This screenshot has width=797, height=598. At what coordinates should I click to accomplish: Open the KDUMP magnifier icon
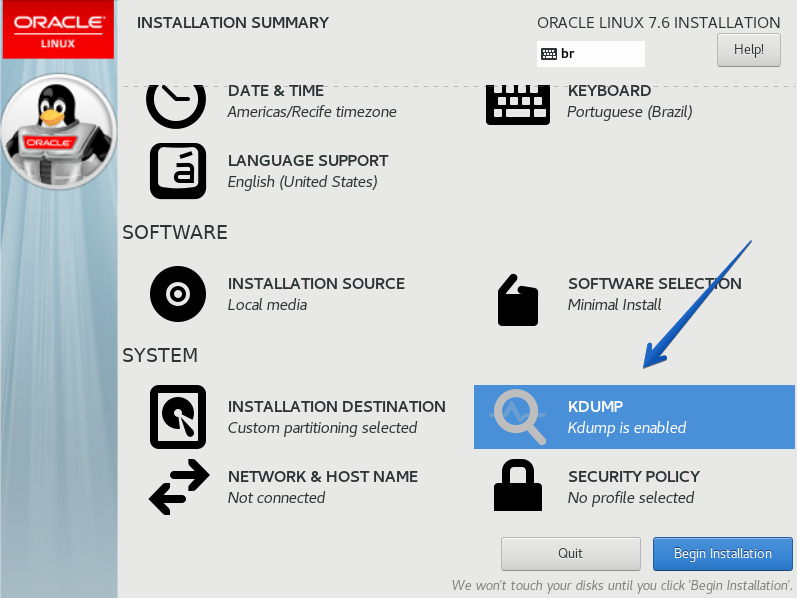pyautogui.click(x=518, y=417)
